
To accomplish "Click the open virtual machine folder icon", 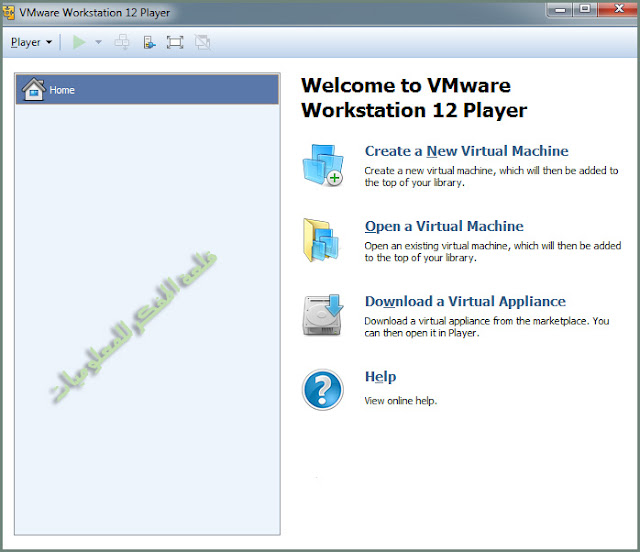I will coord(321,240).
